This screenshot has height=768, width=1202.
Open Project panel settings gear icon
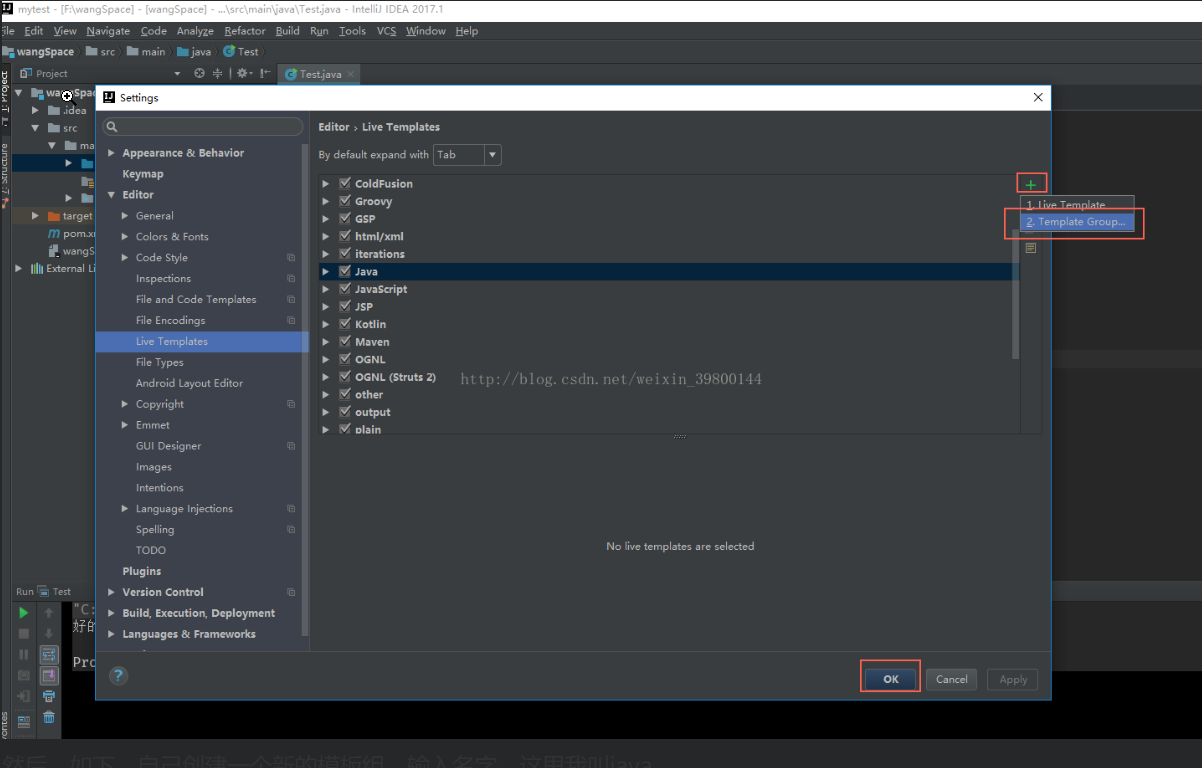242,73
